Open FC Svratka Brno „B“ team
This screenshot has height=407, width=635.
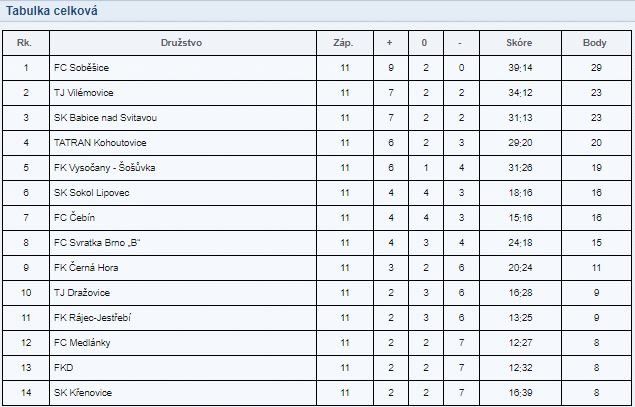[97, 243]
